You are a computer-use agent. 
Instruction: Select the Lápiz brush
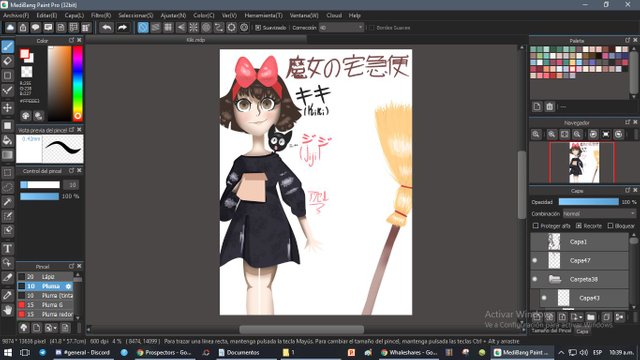tap(45, 277)
